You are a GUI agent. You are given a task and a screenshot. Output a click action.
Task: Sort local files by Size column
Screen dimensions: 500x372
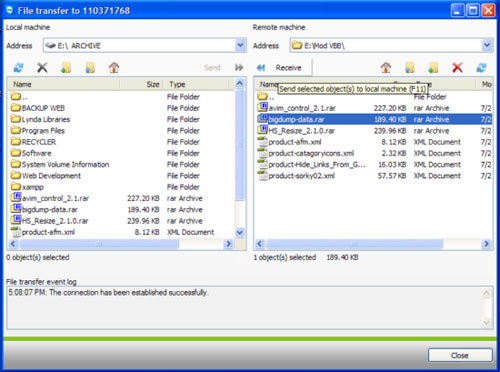(142, 84)
